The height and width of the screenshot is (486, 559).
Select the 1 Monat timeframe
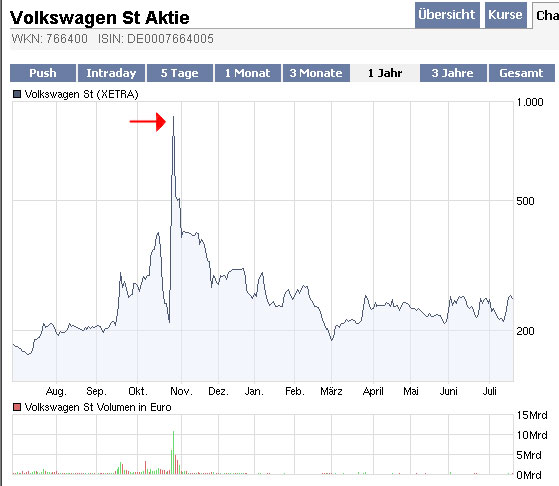248,73
